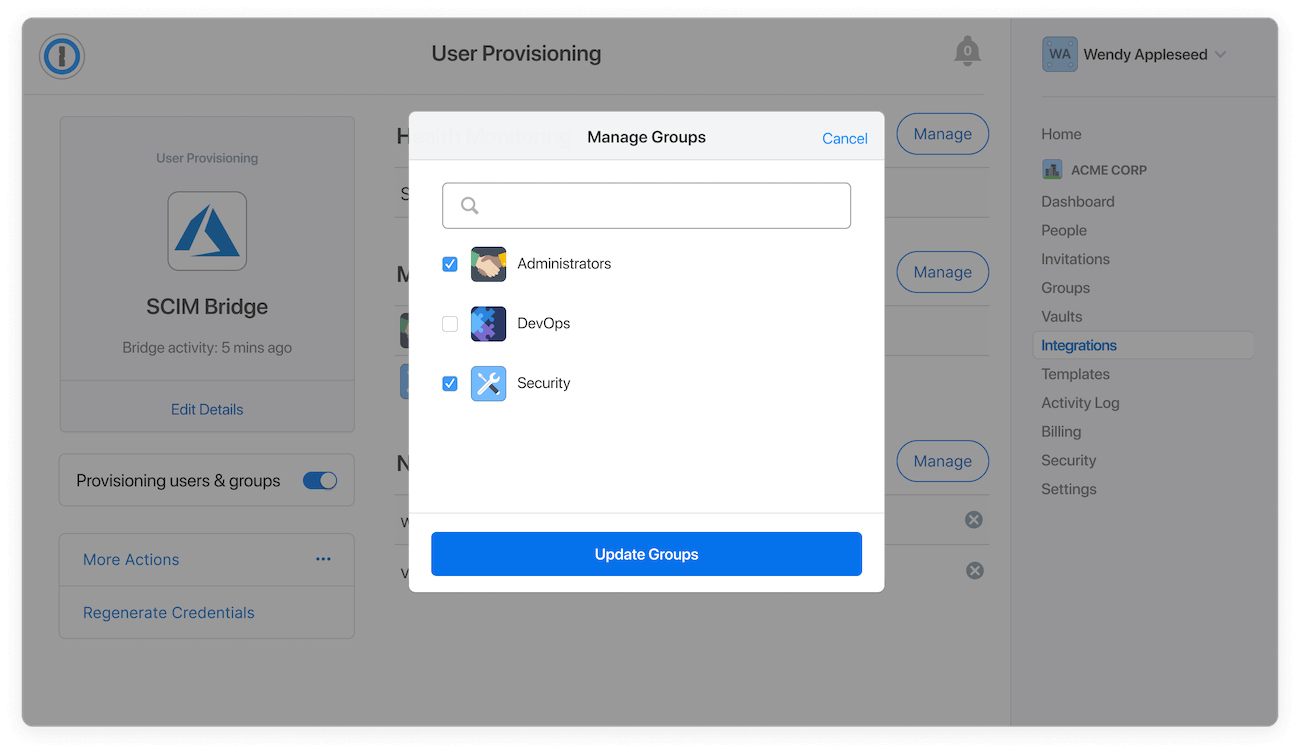Viewport: 1300px width, 753px height.
Task: Click the WA avatar in the top bar
Action: click(1059, 54)
